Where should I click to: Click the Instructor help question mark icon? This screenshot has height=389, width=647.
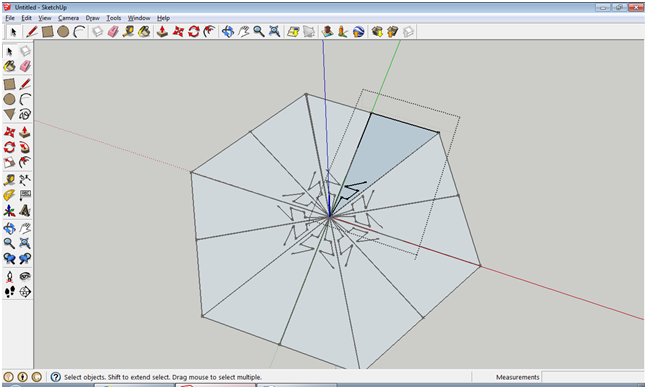coord(56,377)
